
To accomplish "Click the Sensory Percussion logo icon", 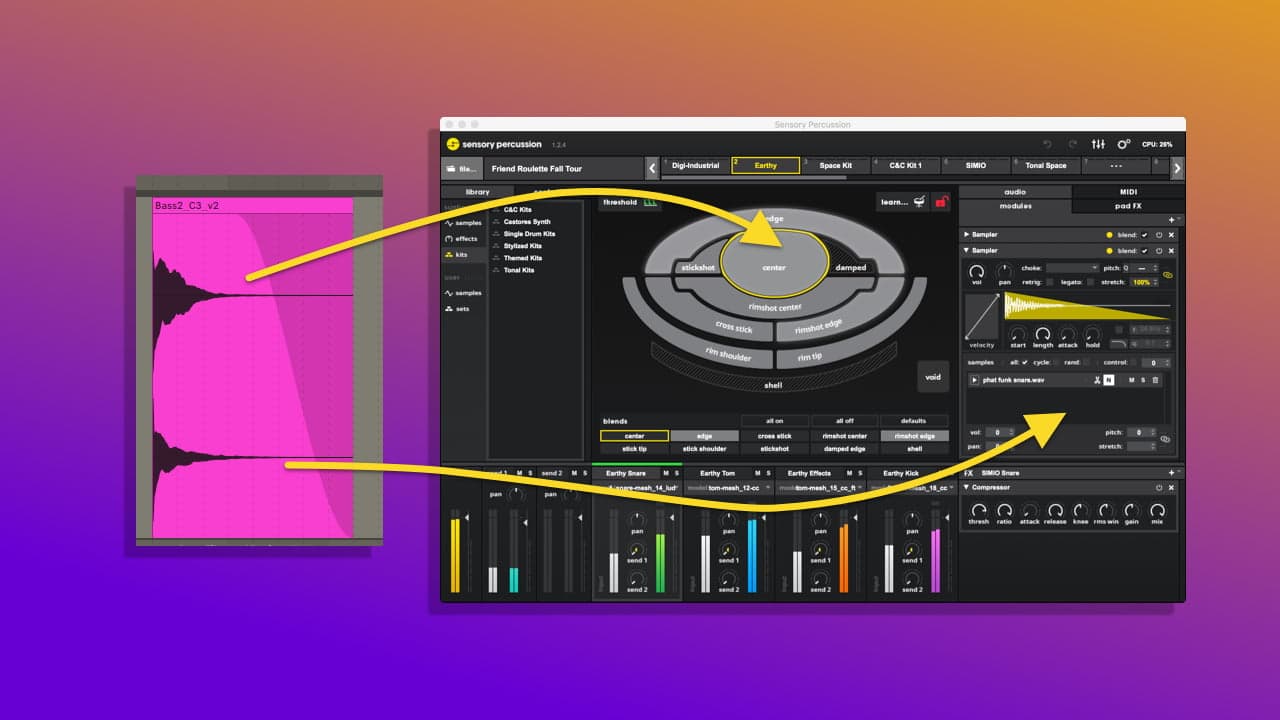I will click(x=453, y=144).
